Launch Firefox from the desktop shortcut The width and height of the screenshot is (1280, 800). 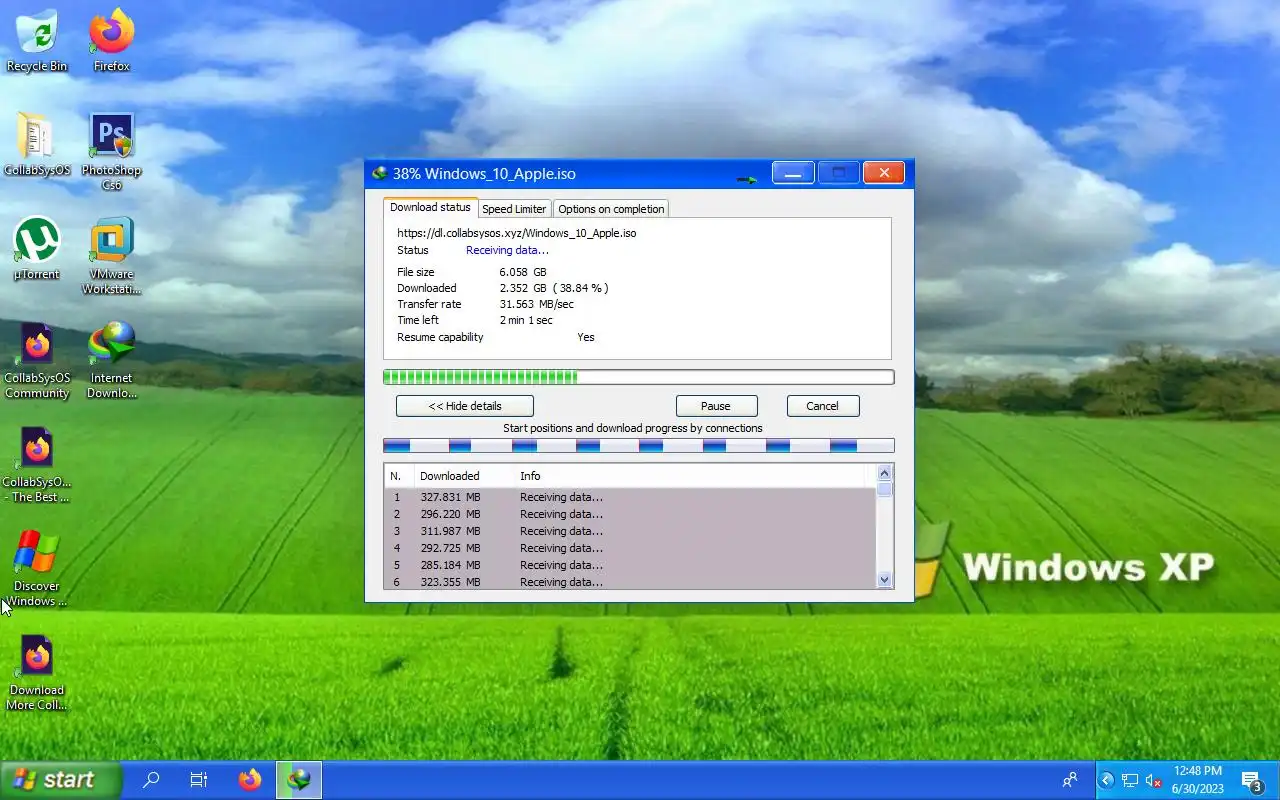click(112, 41)
